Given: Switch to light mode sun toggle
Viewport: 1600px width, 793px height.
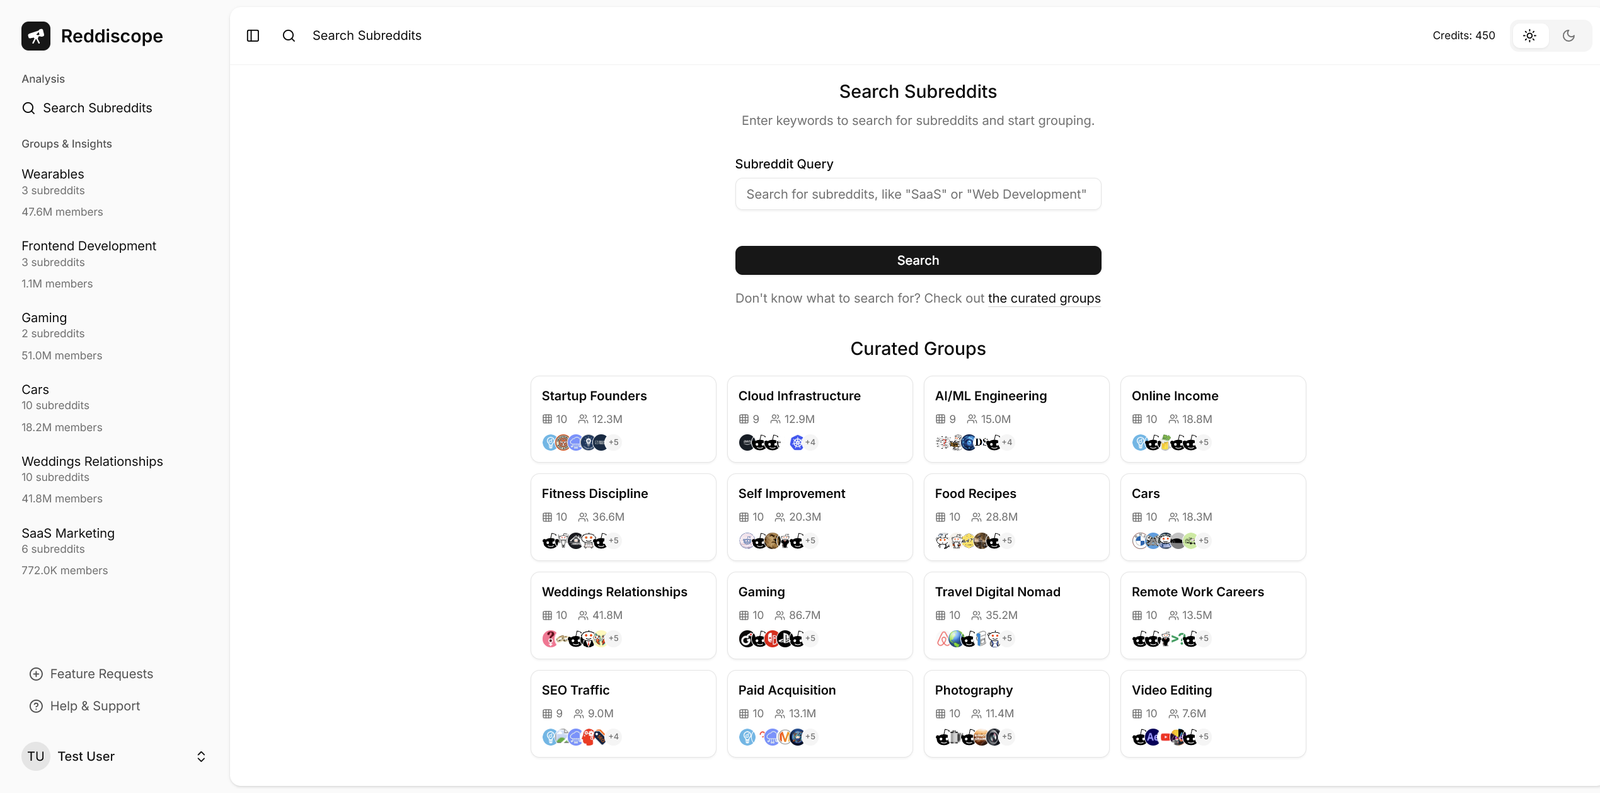Looking at the screenshot, I should 1529,36.
